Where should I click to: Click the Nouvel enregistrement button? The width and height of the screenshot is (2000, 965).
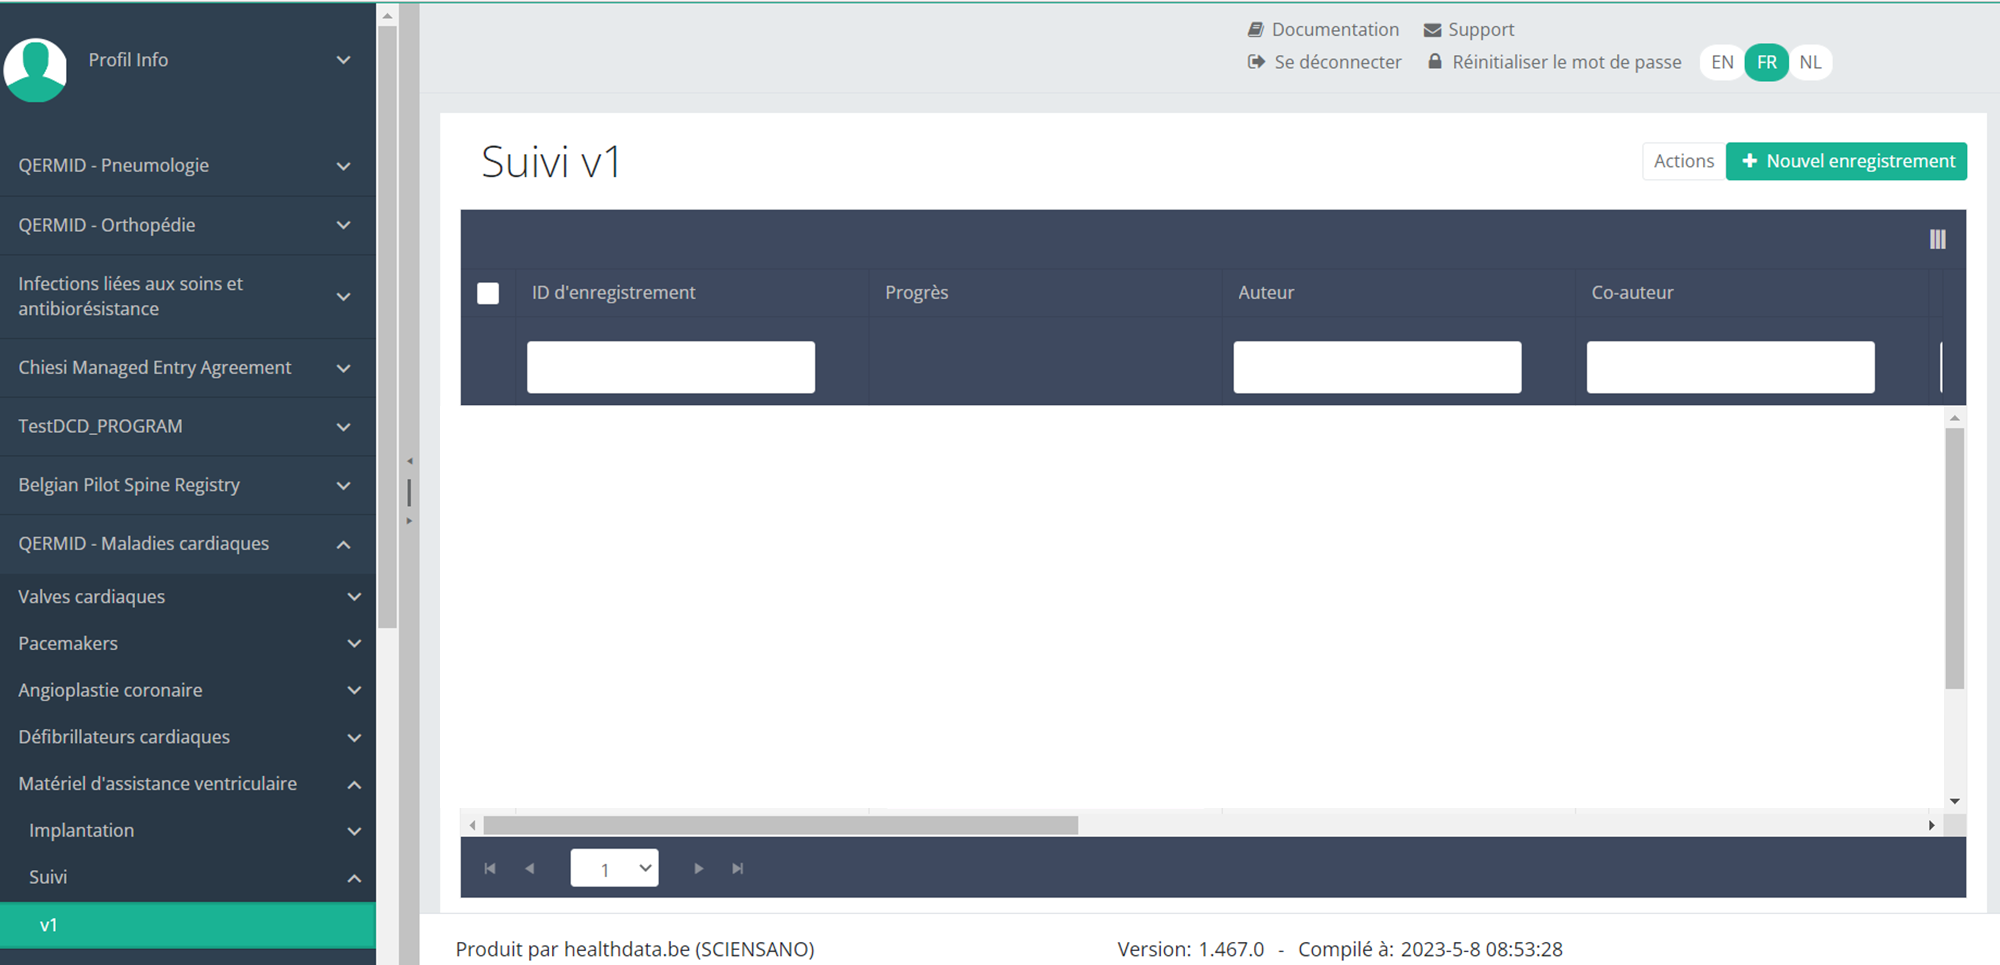(1846, 161)
